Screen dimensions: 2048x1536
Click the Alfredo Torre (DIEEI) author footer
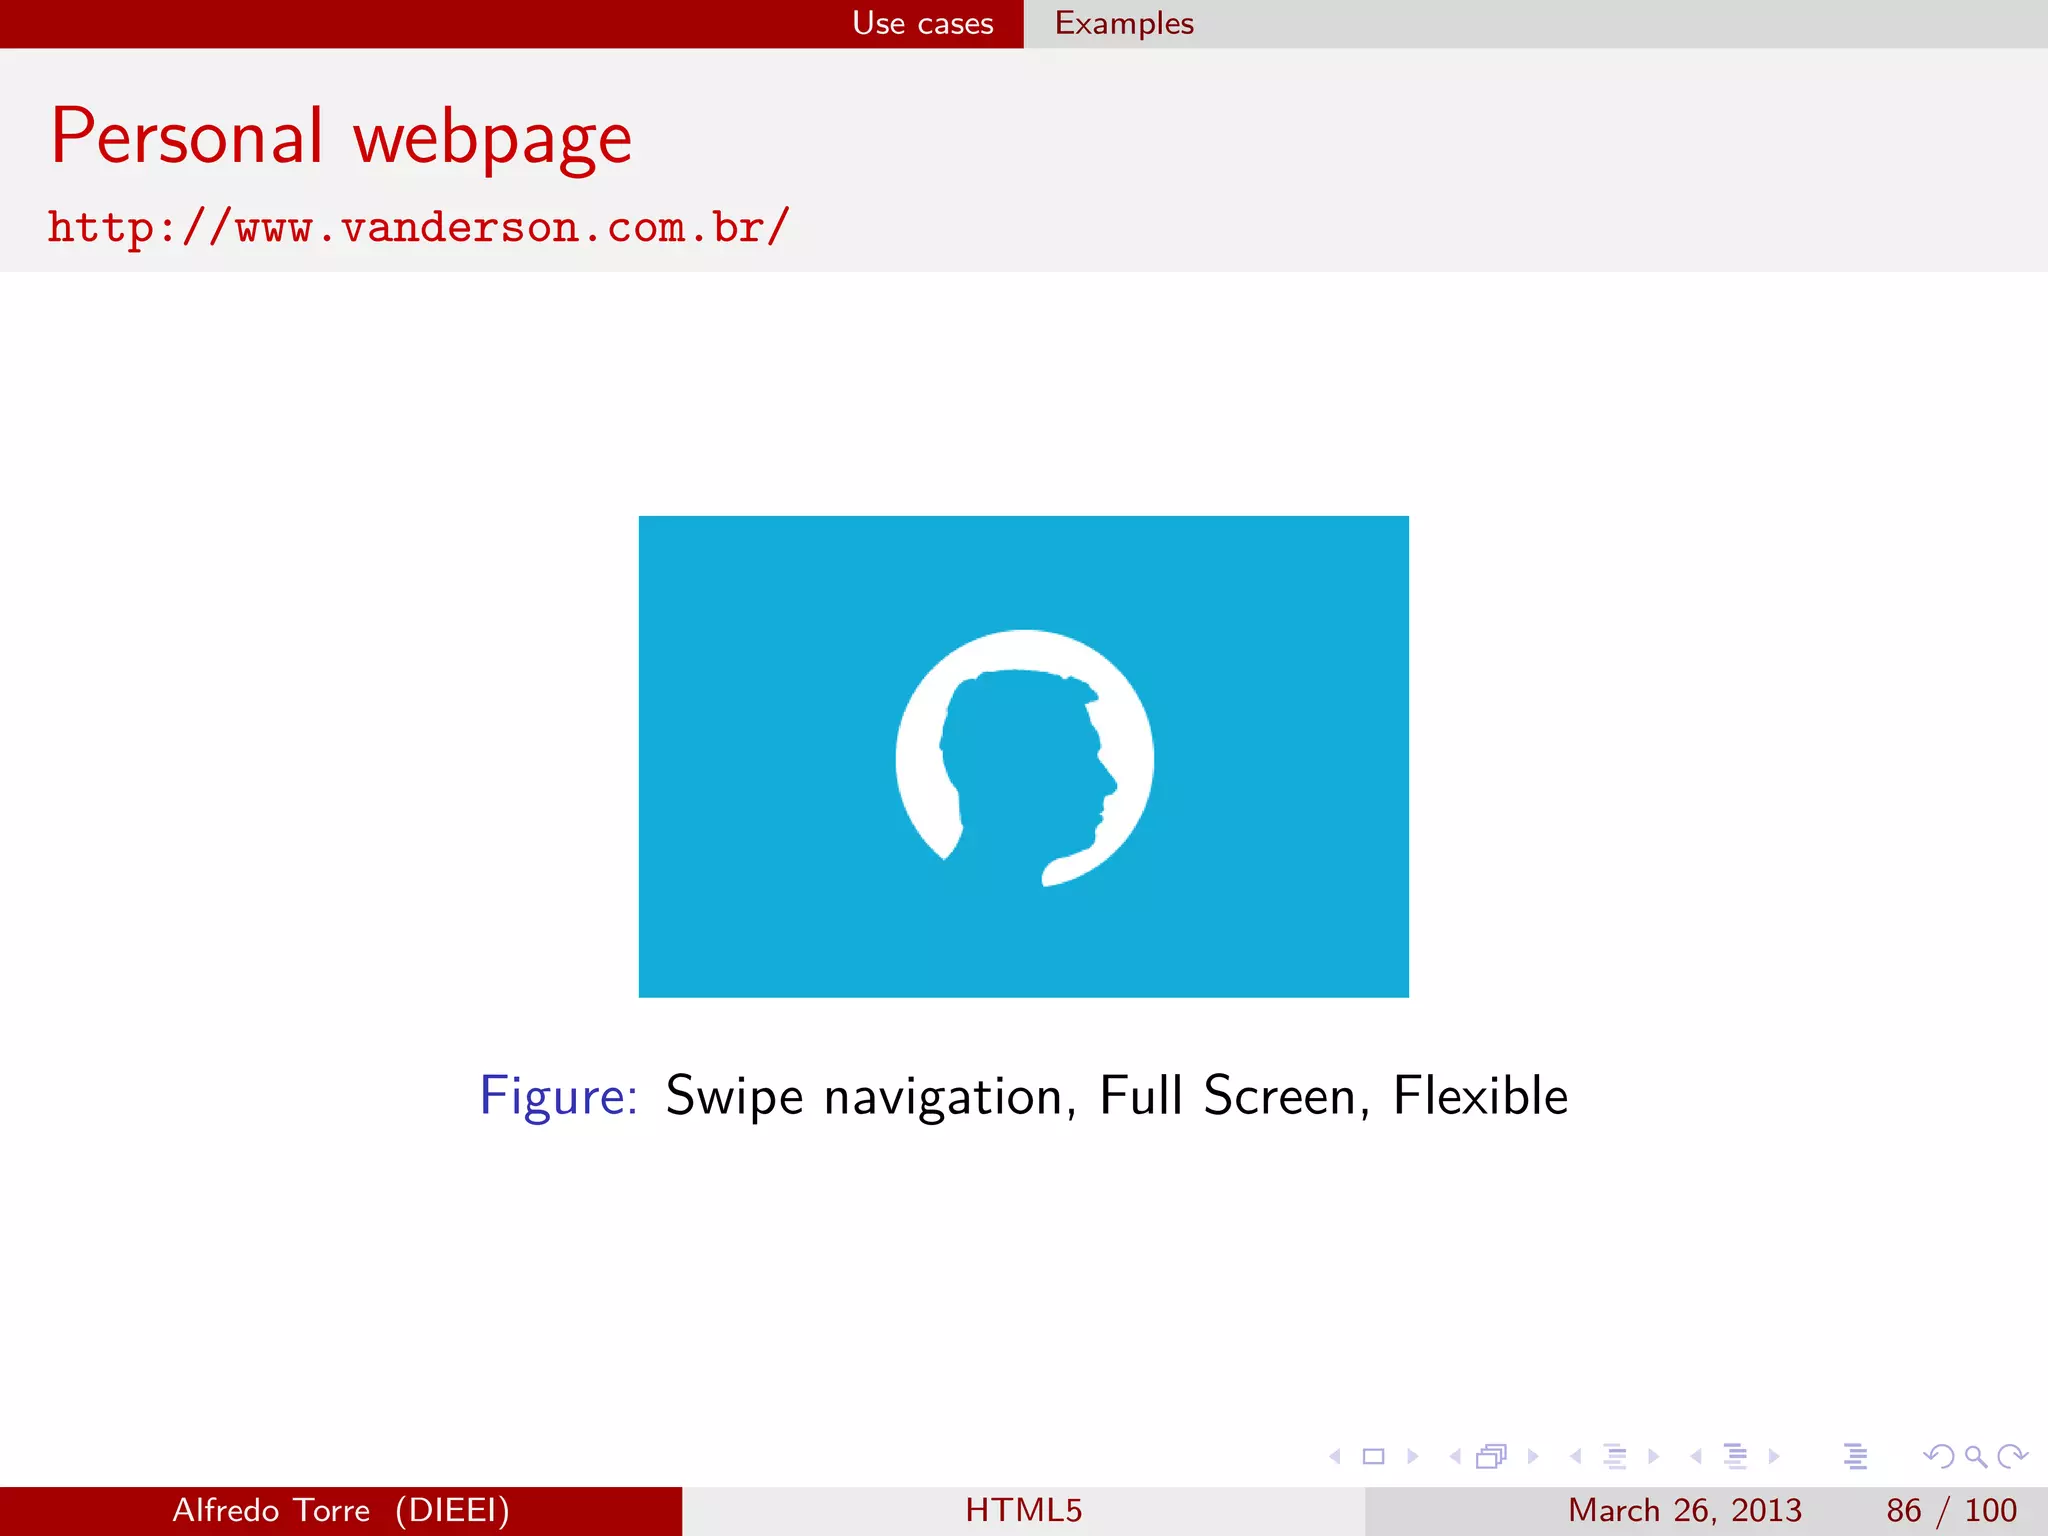click(x=341, y=1510)
